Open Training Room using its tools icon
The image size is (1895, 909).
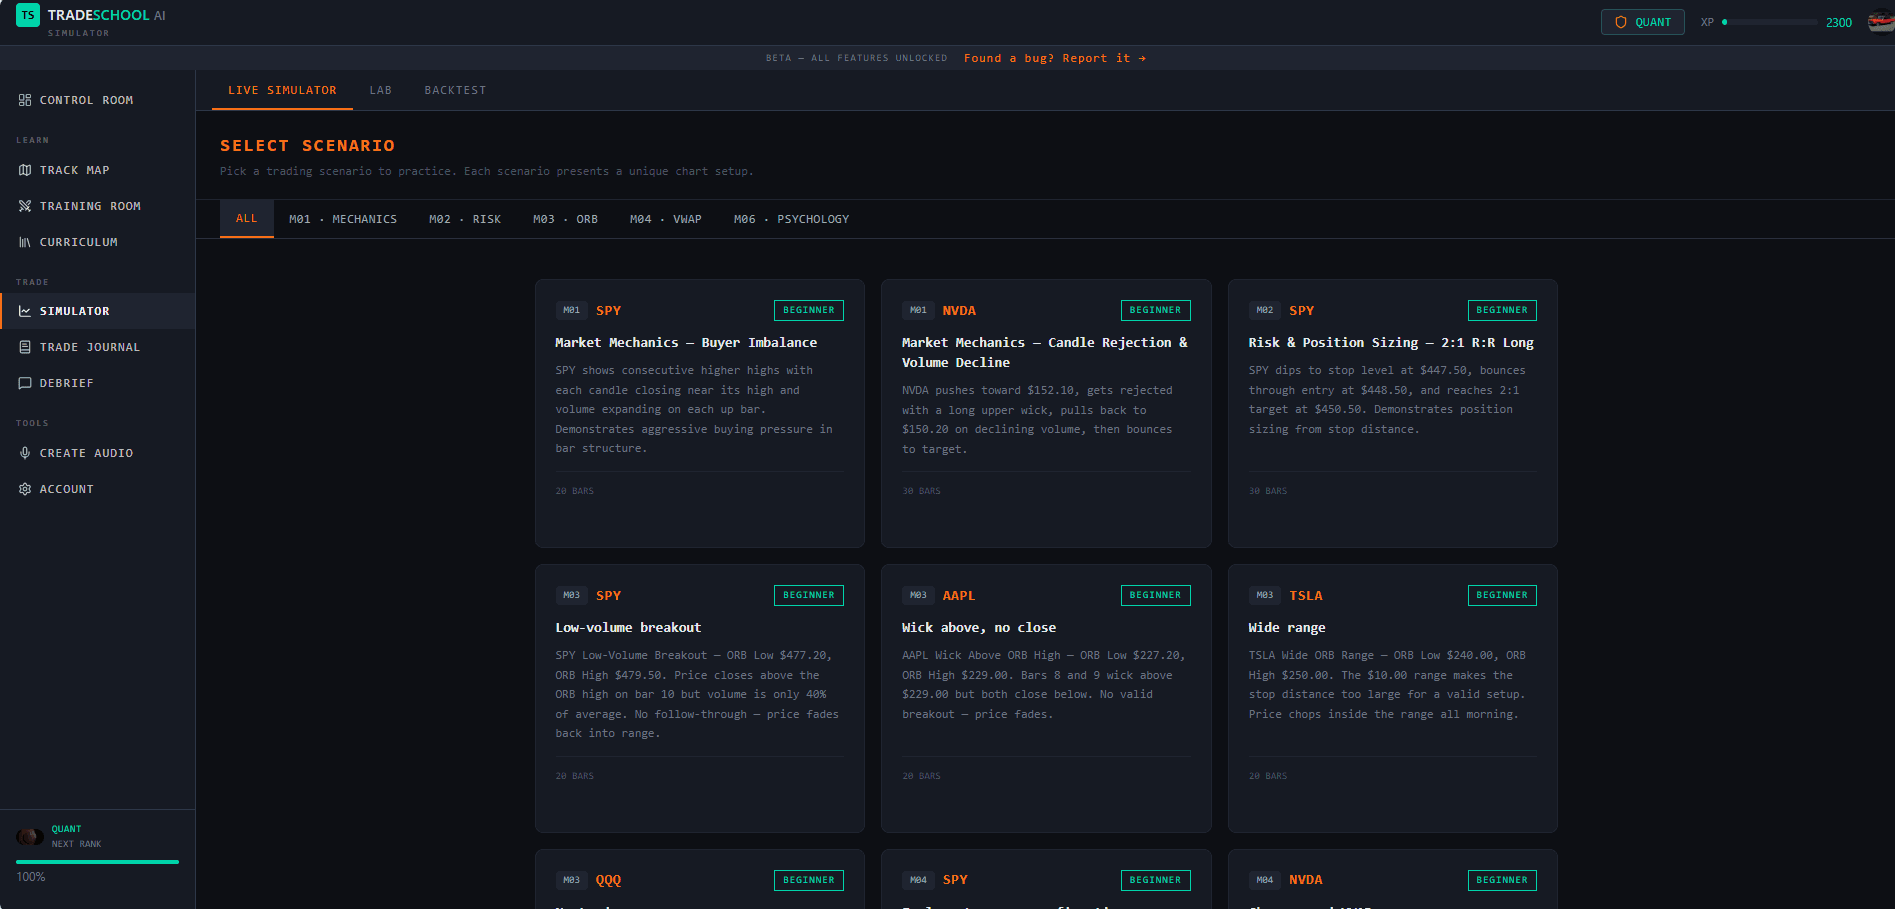click(25, 206)
